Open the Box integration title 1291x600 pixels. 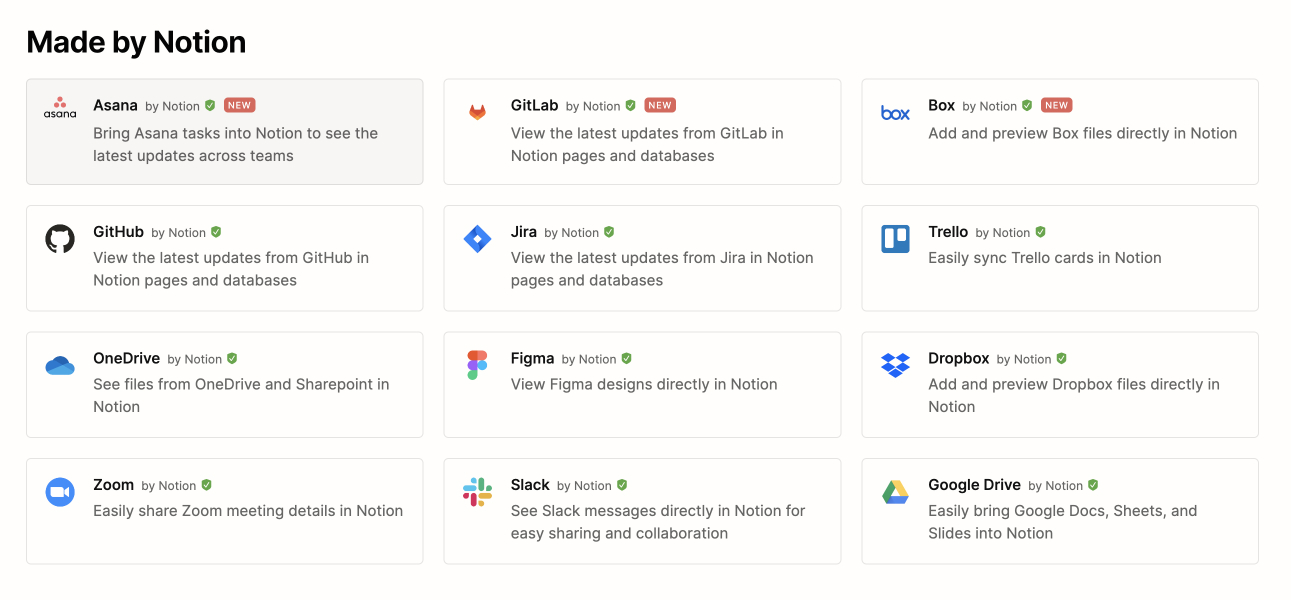941,105
